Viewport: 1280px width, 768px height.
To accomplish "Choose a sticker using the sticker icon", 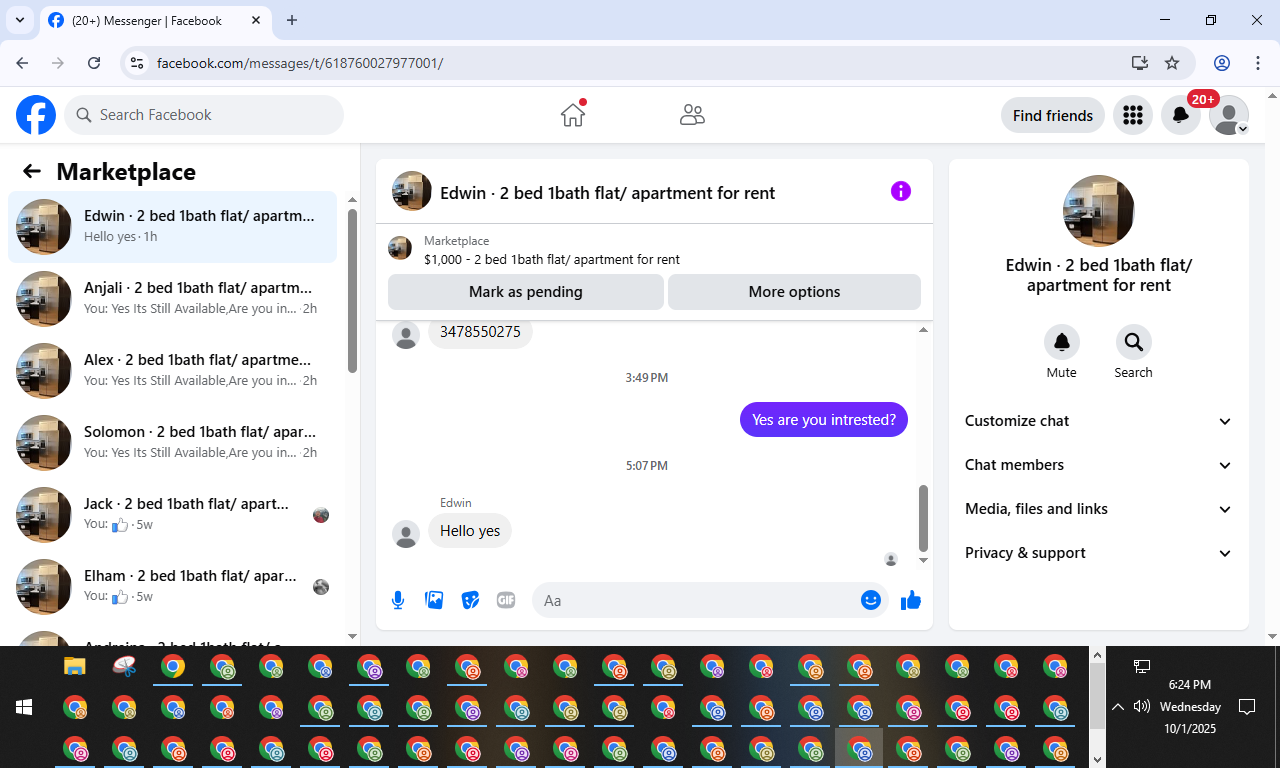I will point(470,600).
